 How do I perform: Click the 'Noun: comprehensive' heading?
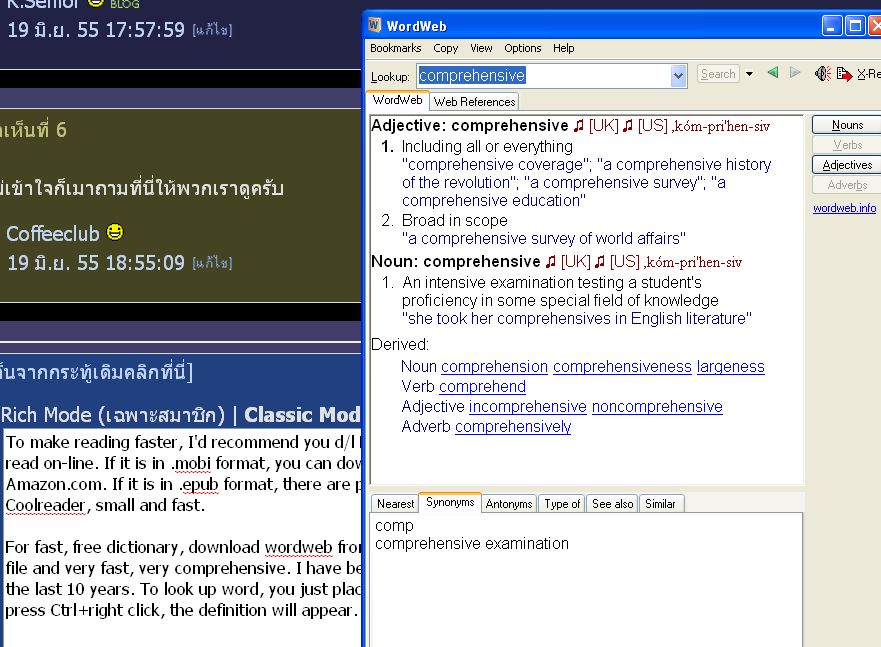(x=456, y=261)
